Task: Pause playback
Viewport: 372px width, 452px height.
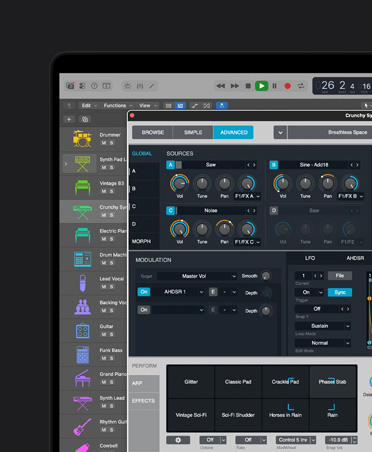Action: [x=275, y=86]
